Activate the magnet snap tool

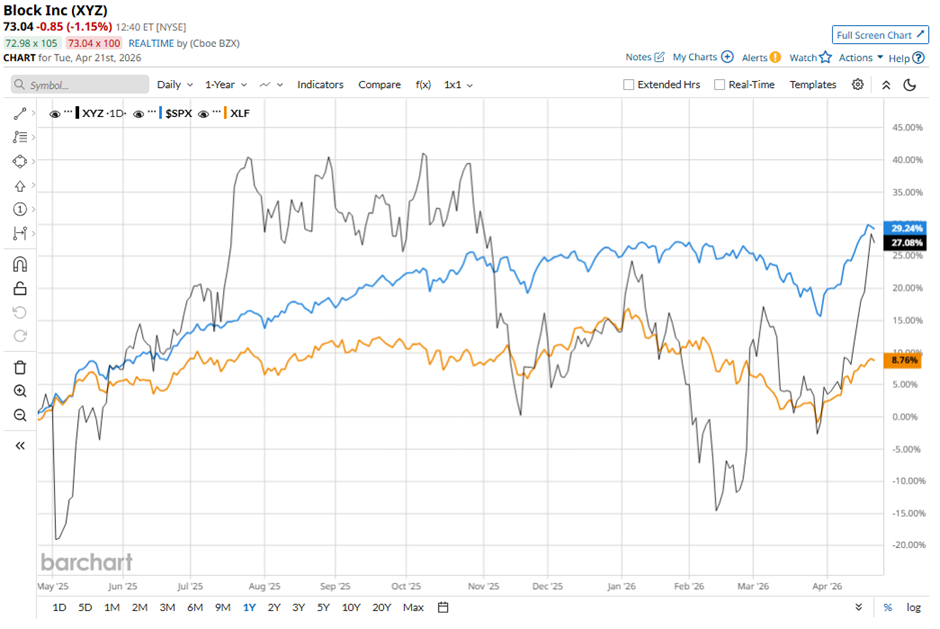coord(20,265)
